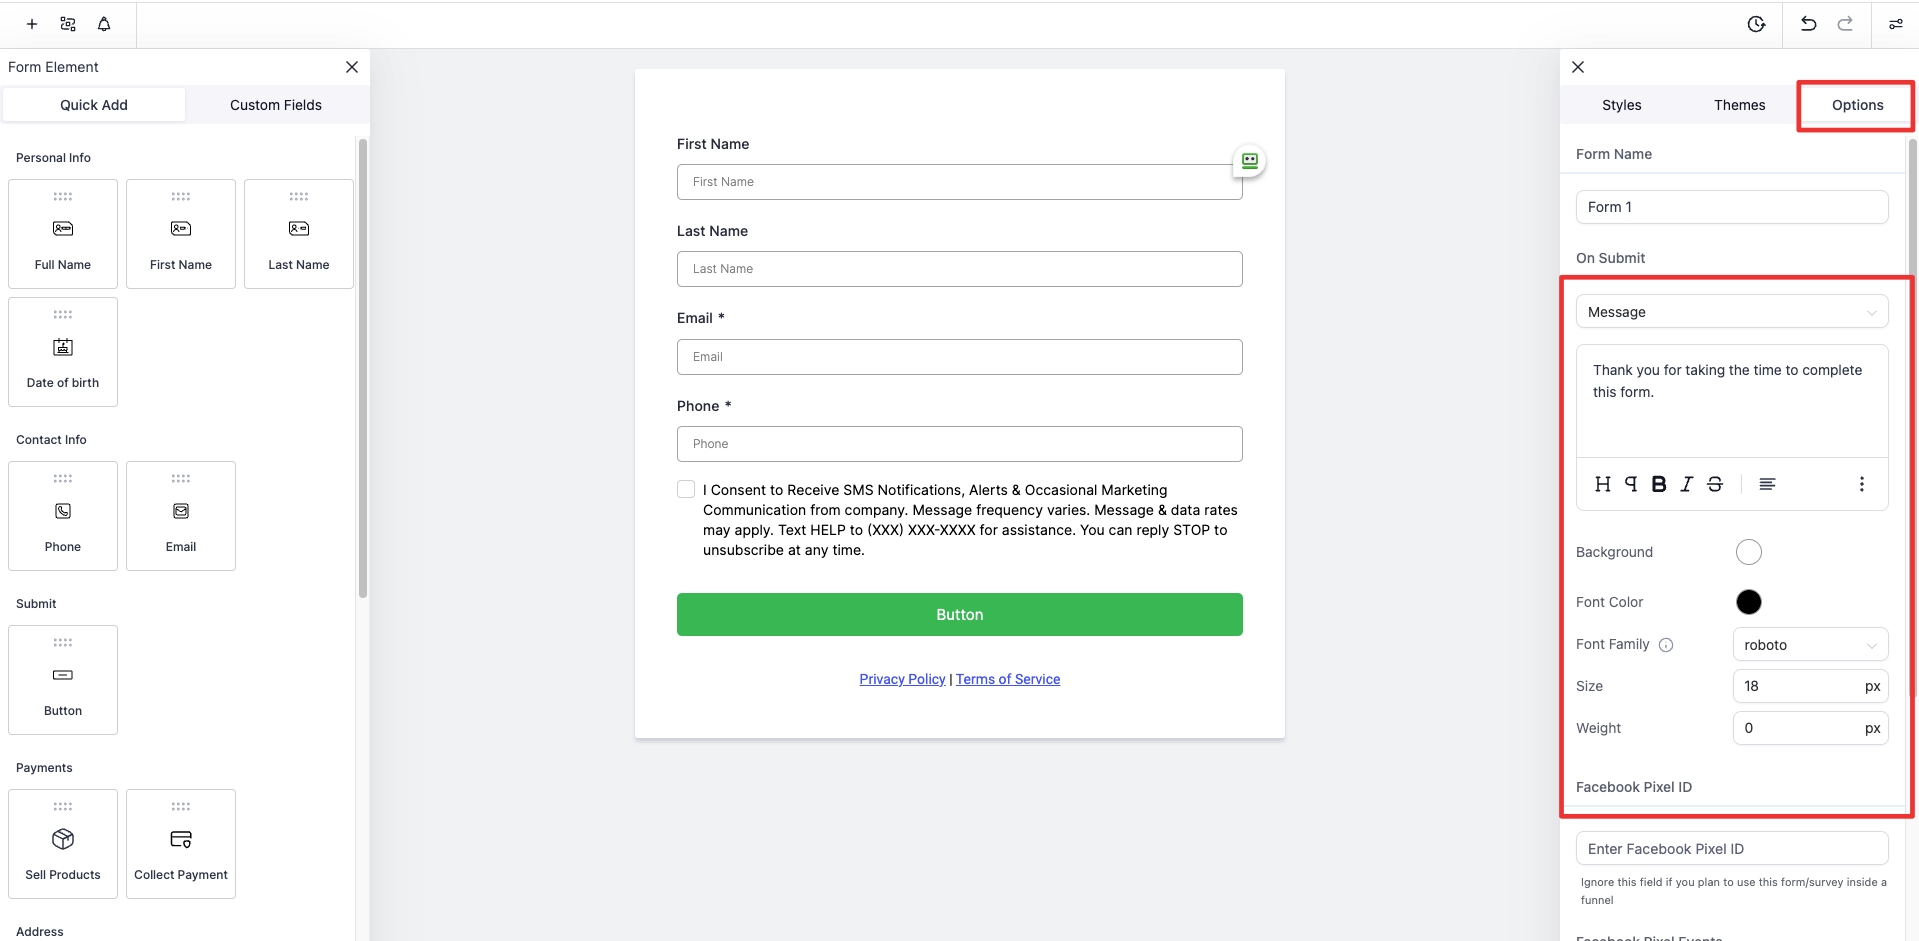The width and height of the screenshot is (1919, 941).
Task: Switch to the Themes tab
Action: (x=1739, y=105)
